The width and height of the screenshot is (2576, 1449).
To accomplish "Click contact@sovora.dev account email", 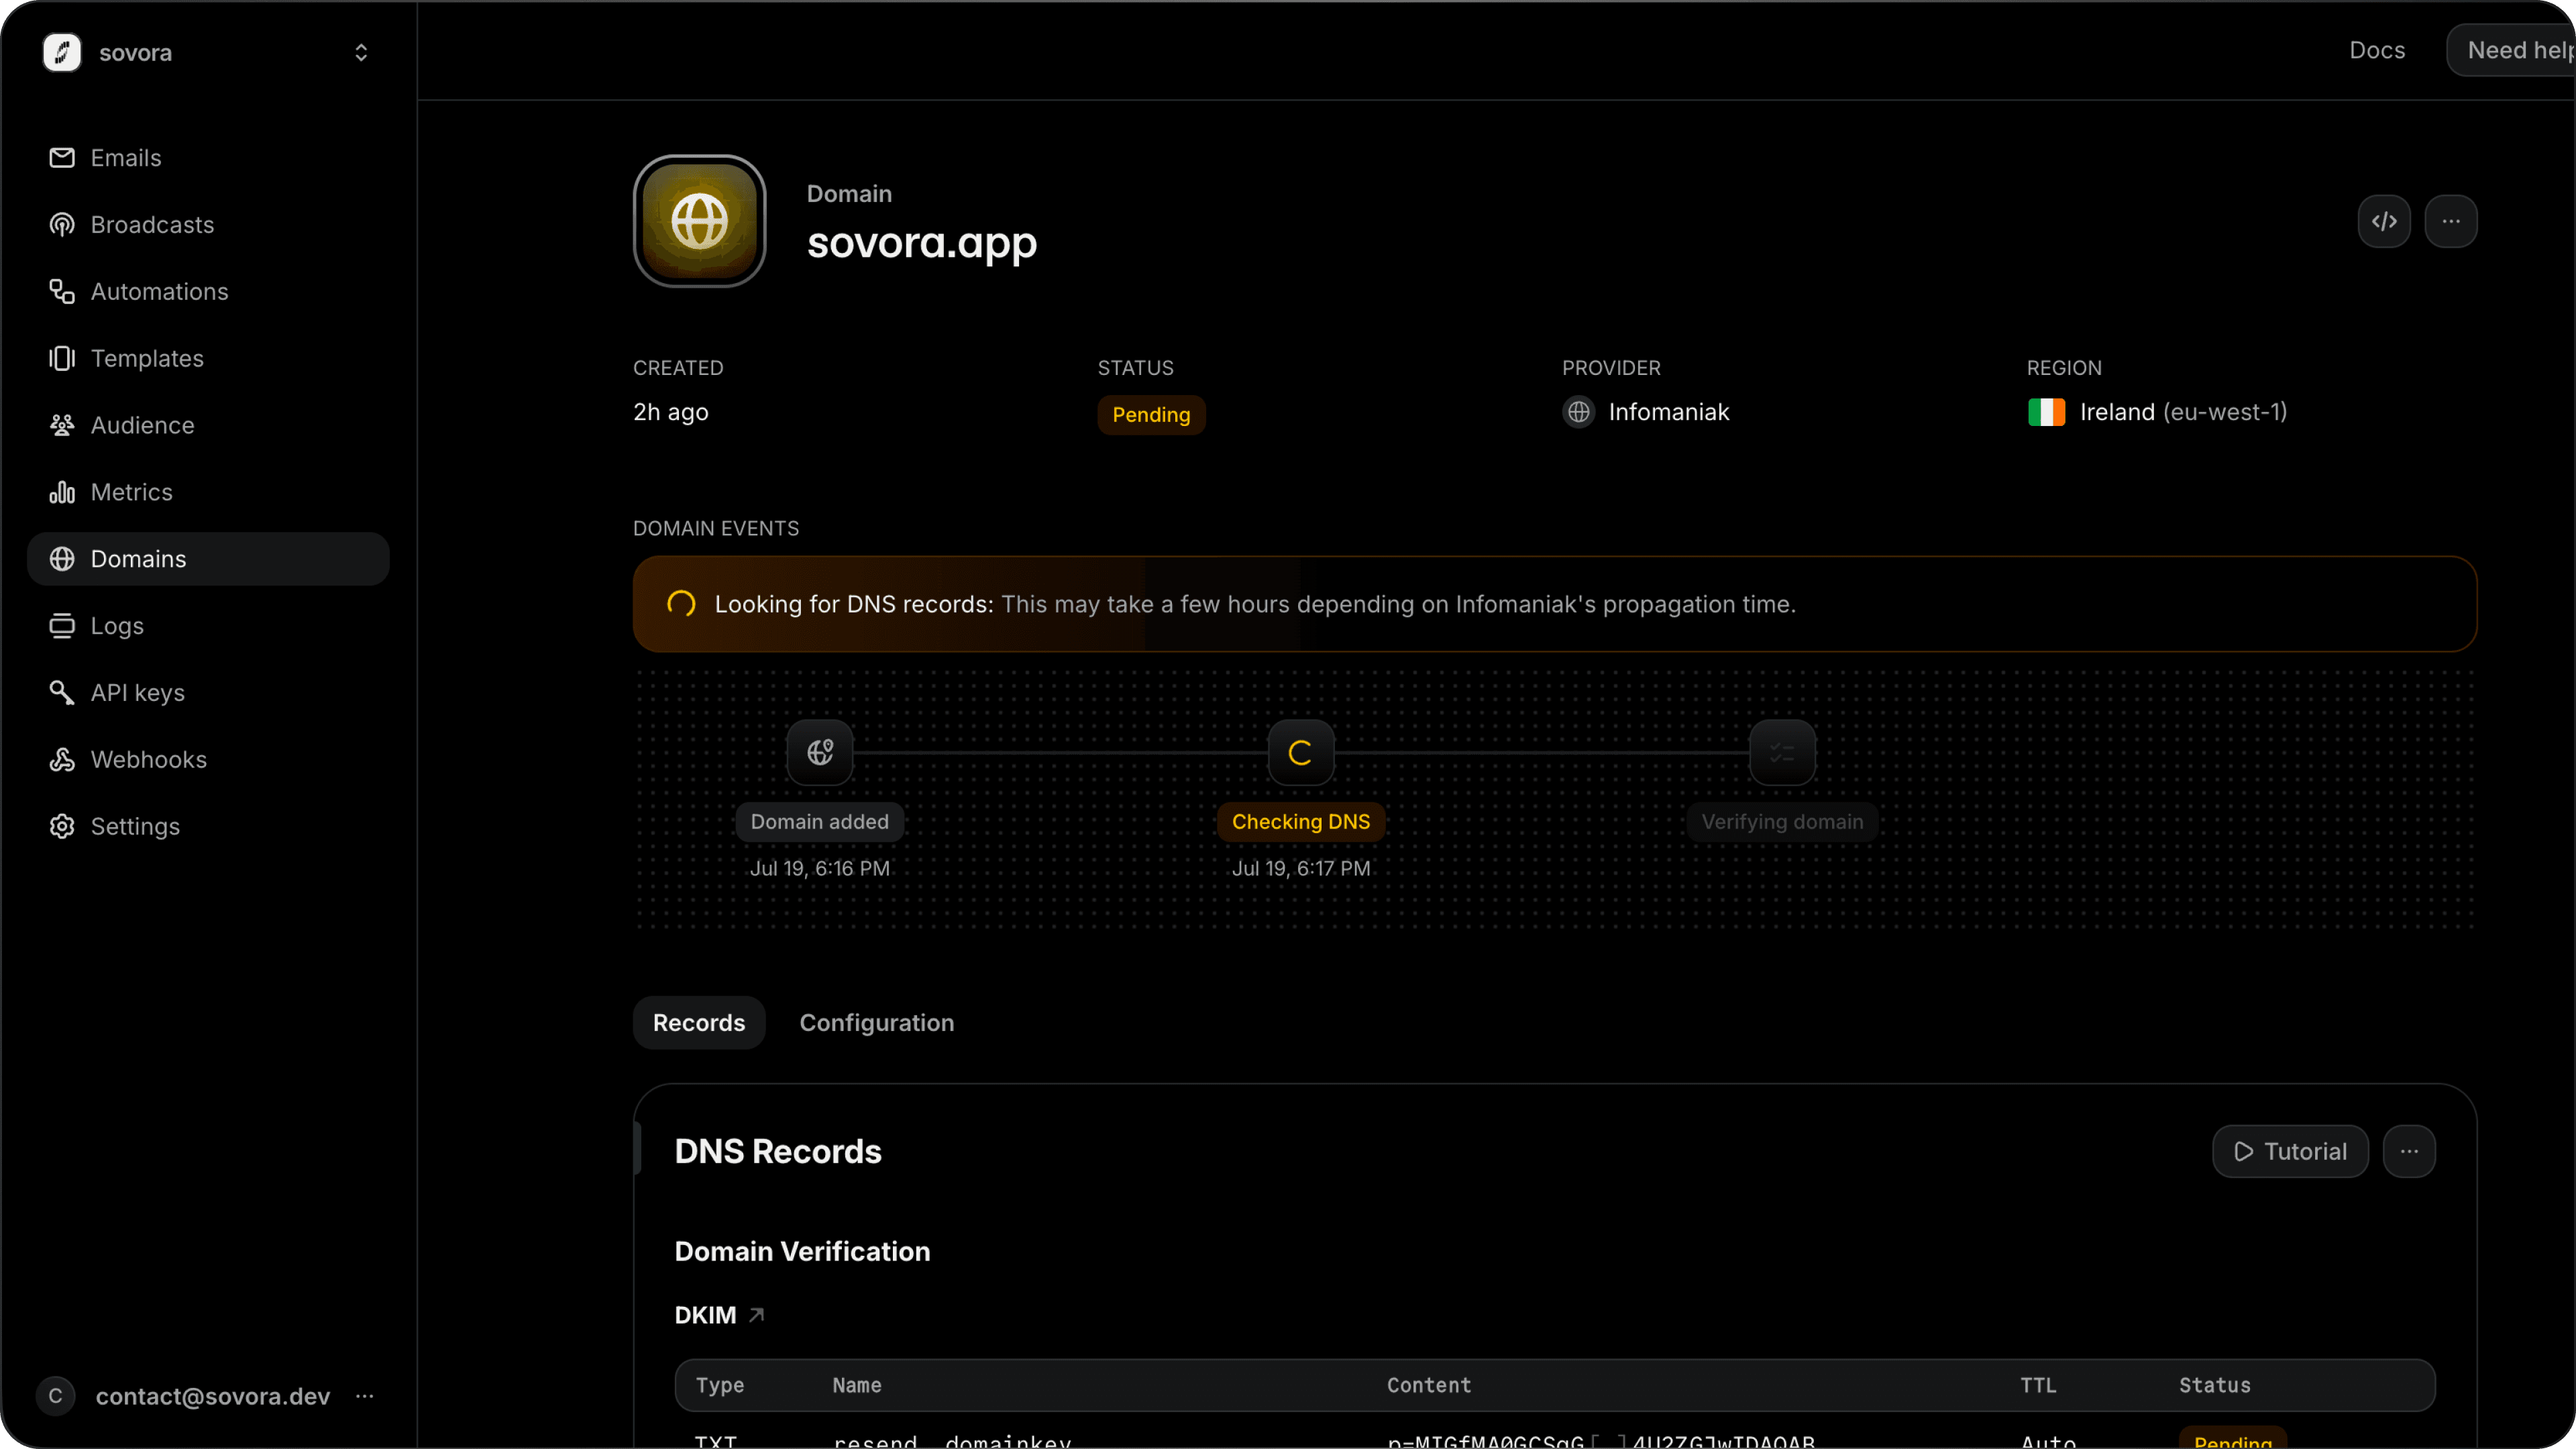I will pyautogui.click(x=213, y=1396).
